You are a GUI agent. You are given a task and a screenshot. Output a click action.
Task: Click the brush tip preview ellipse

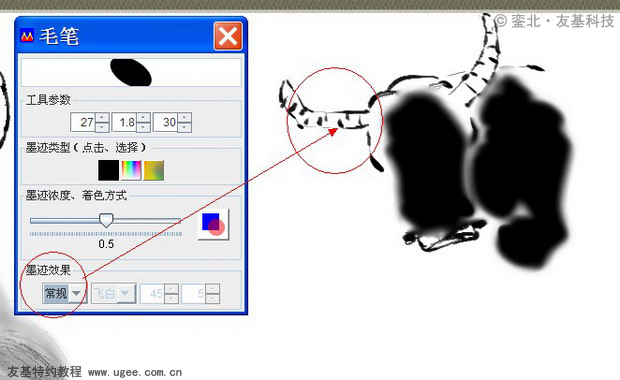click(131, 72)
